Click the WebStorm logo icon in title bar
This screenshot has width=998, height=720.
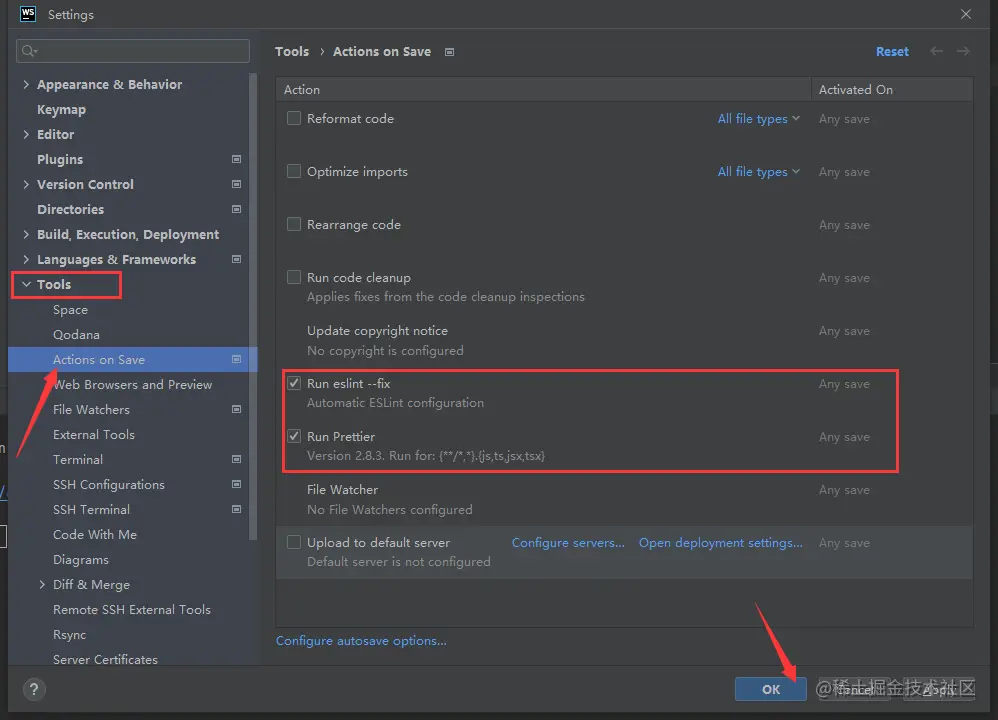coord(28,14)
